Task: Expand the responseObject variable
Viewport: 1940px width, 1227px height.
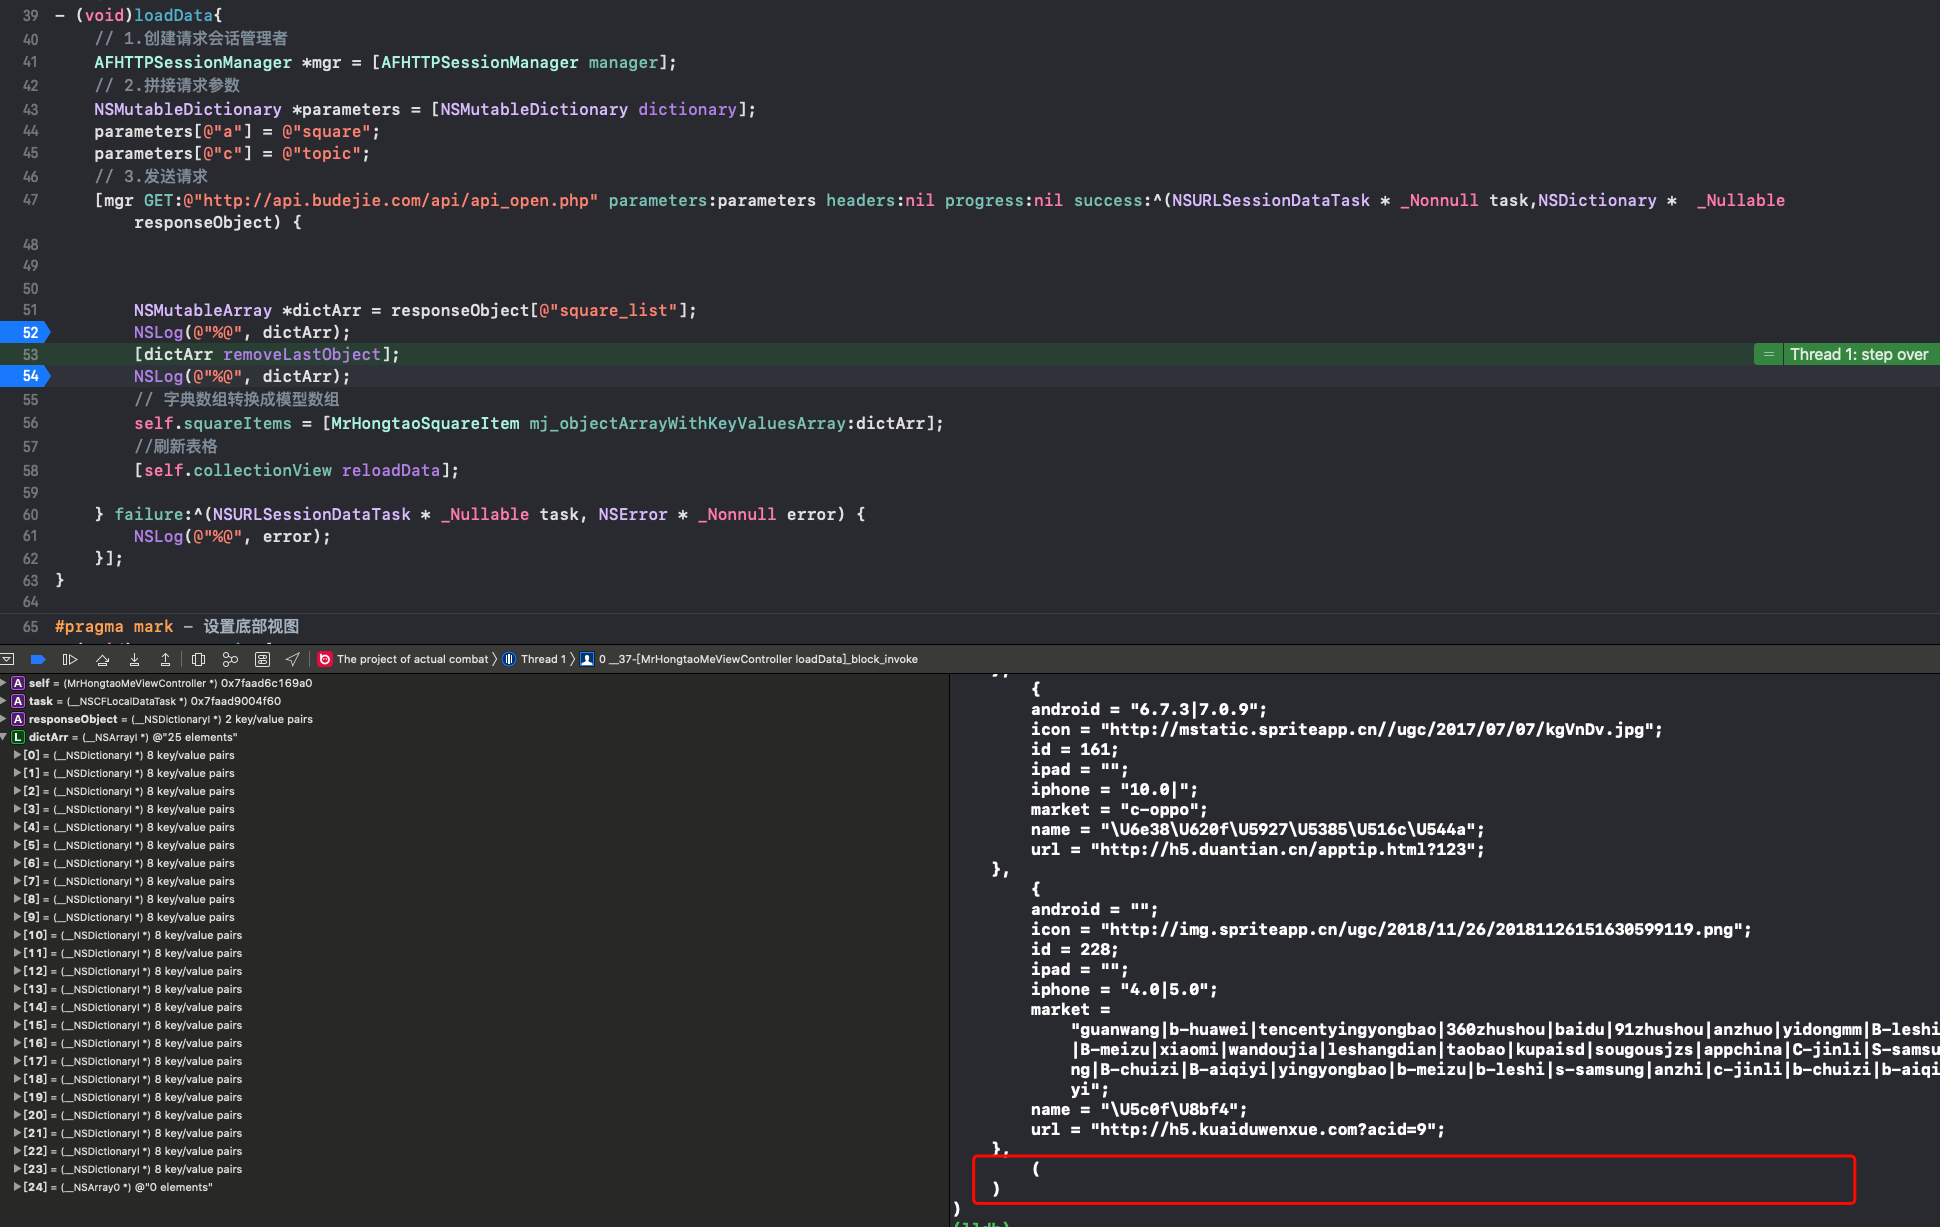Action: coord(5,719)
